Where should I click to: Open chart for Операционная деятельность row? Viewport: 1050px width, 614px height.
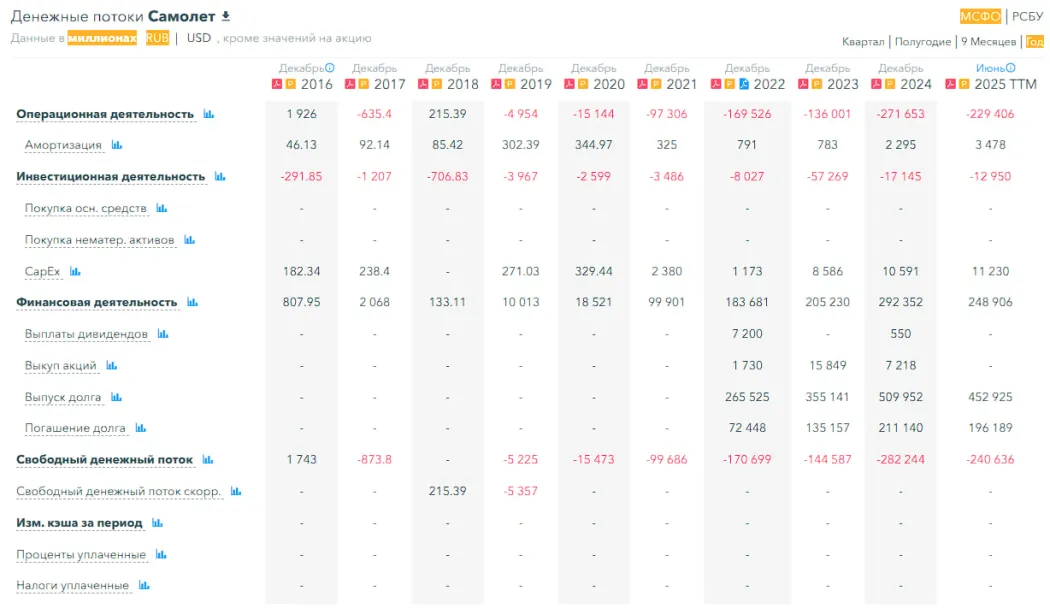click(x=208, y=114)
